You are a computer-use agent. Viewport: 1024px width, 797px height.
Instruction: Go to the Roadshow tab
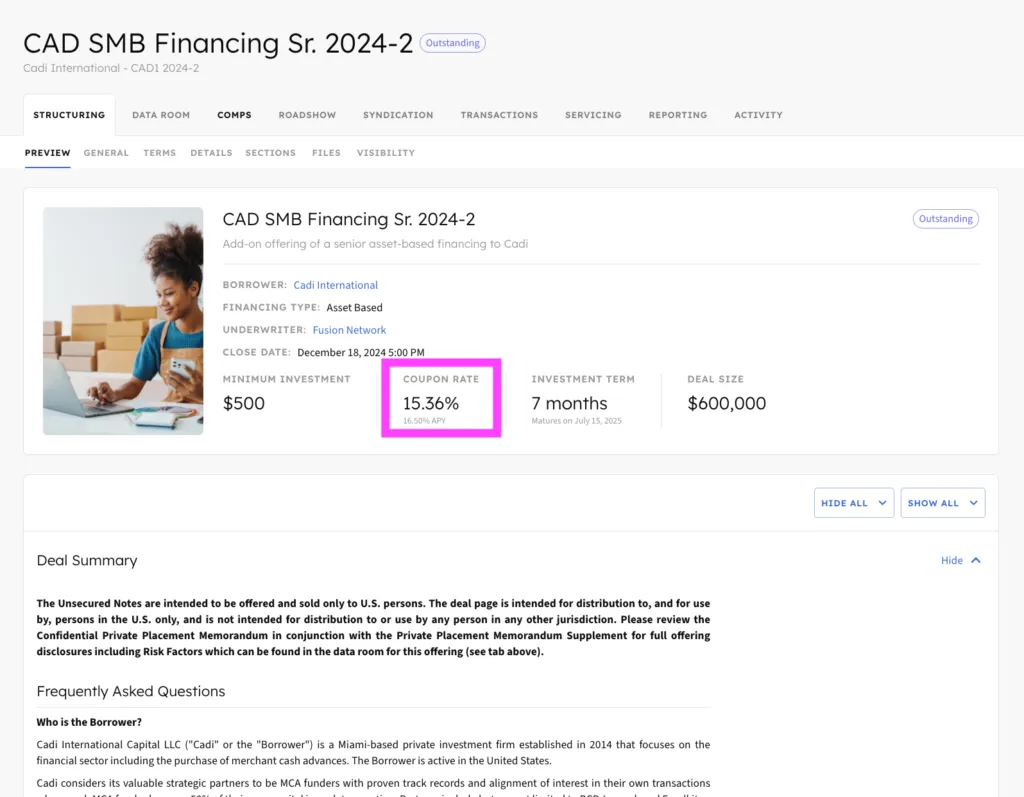coord(307,115)
